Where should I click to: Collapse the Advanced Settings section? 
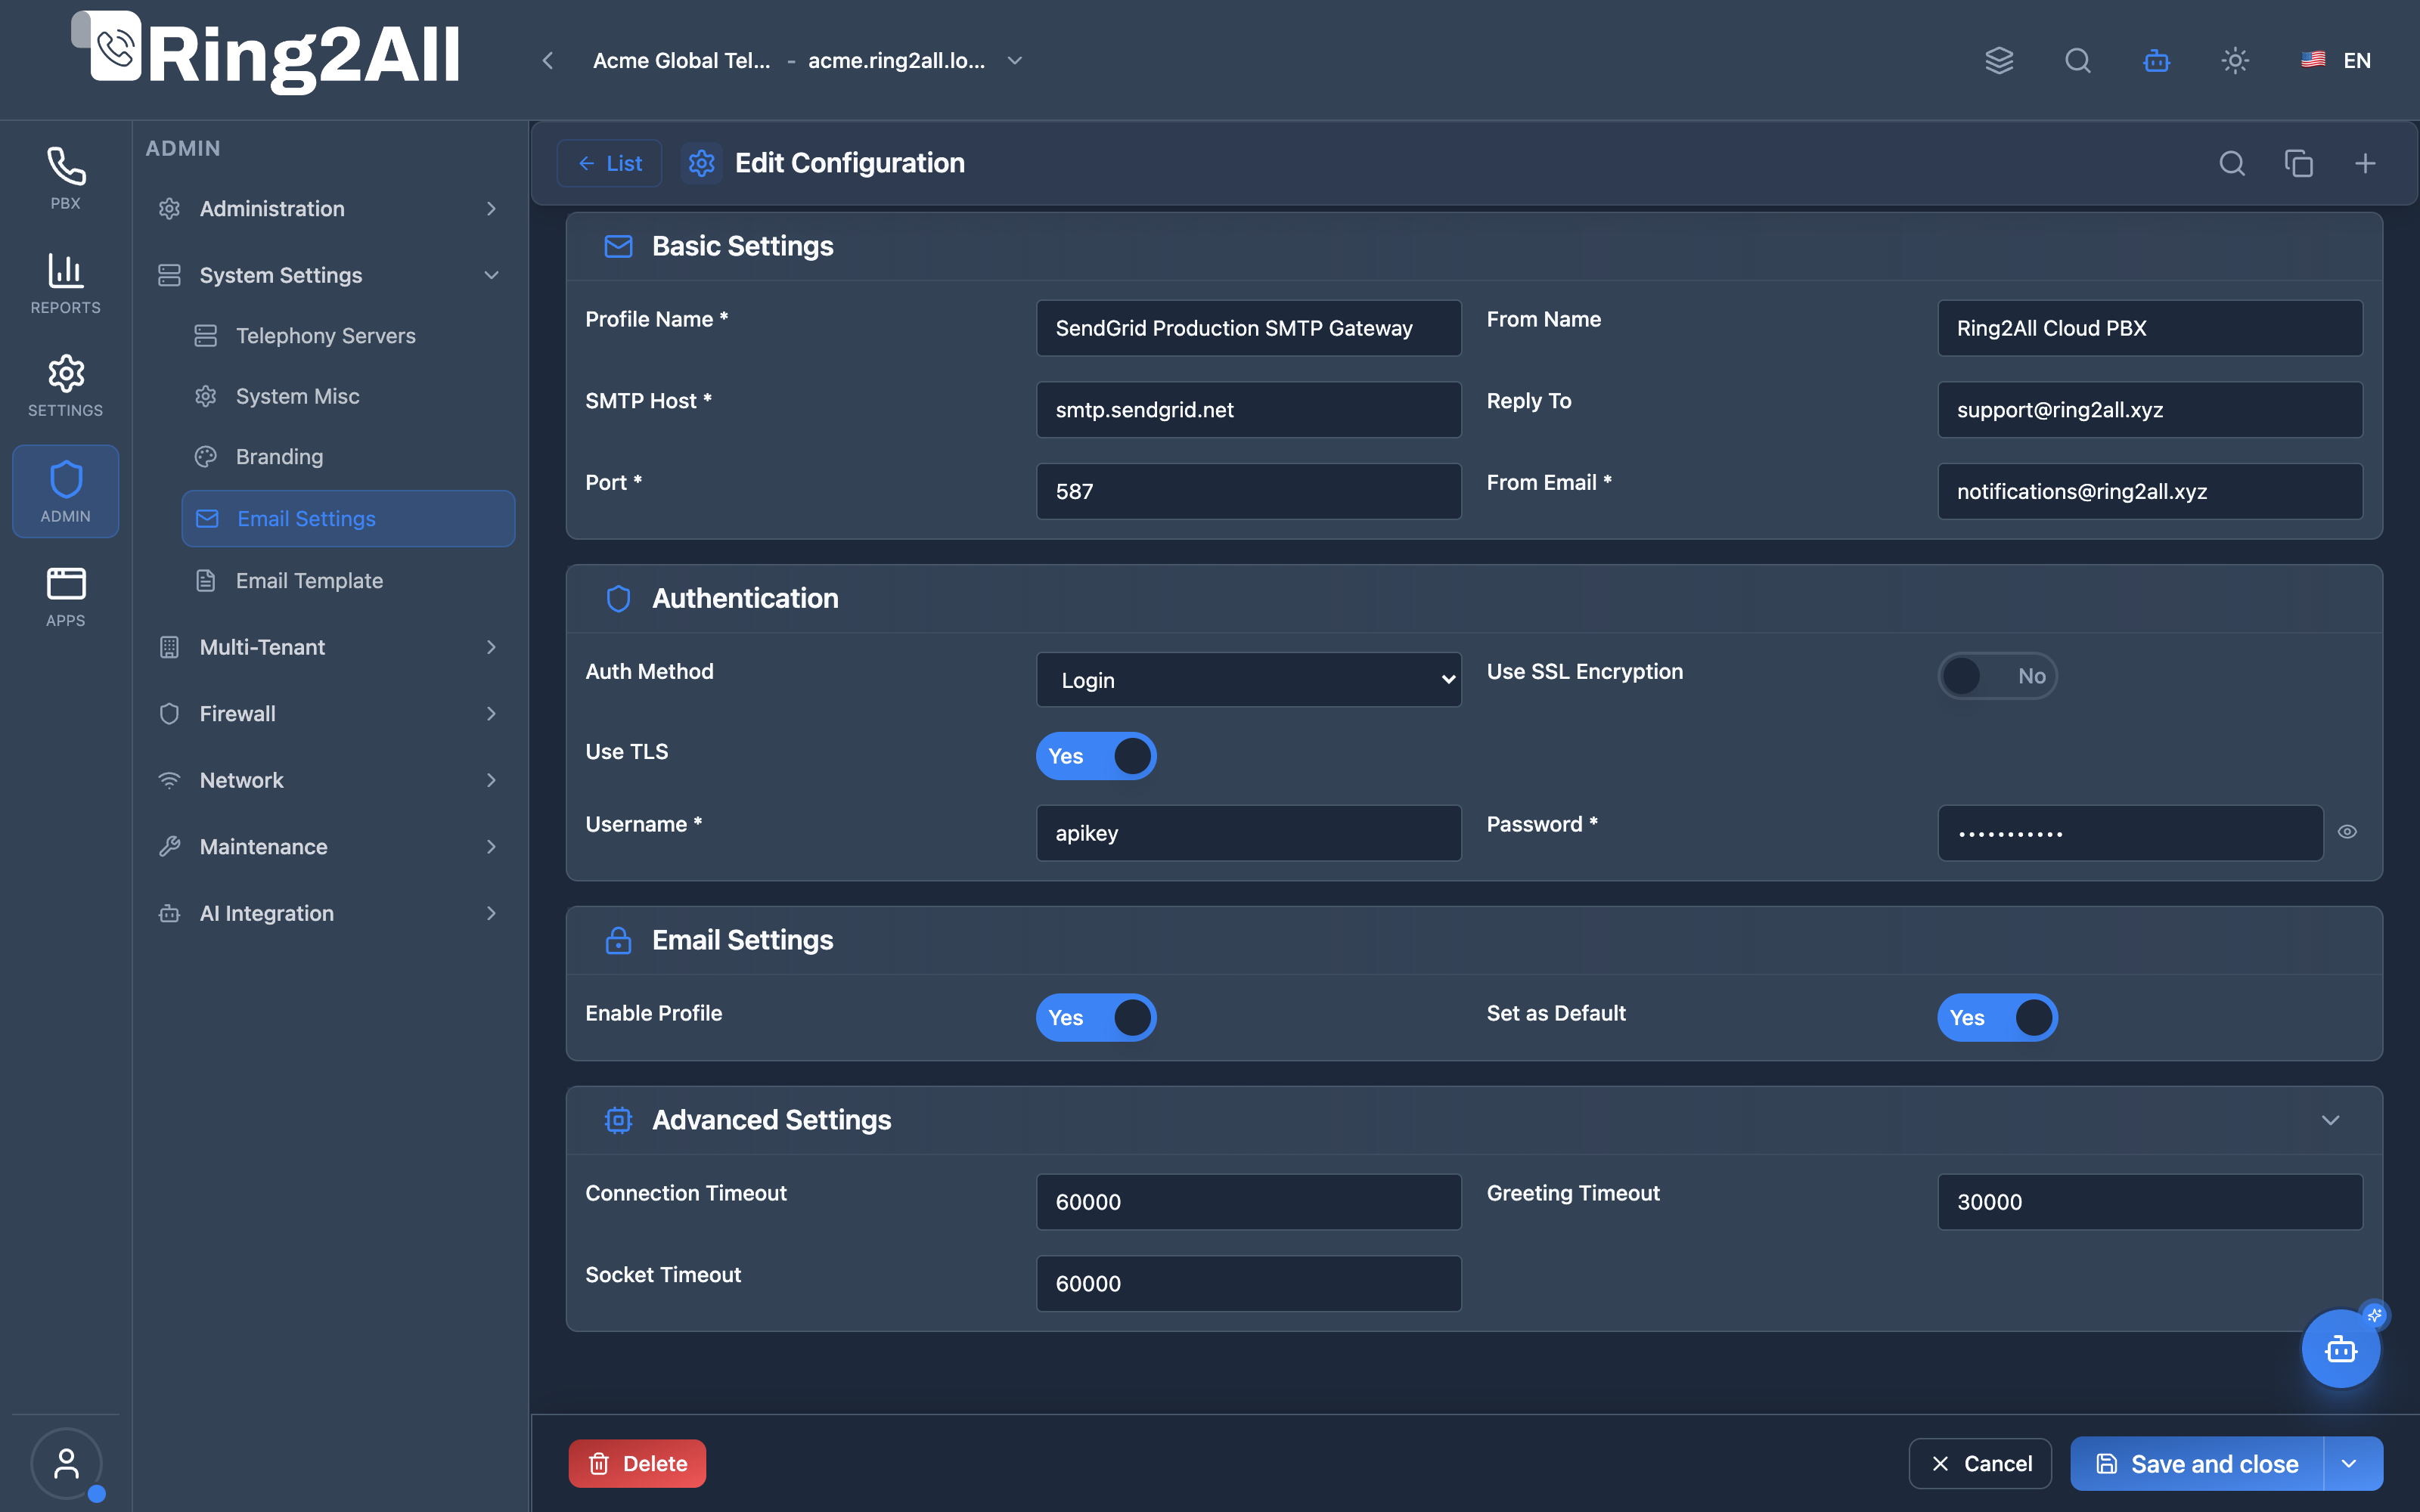pyautogui.click(x=2331, y=1120)
